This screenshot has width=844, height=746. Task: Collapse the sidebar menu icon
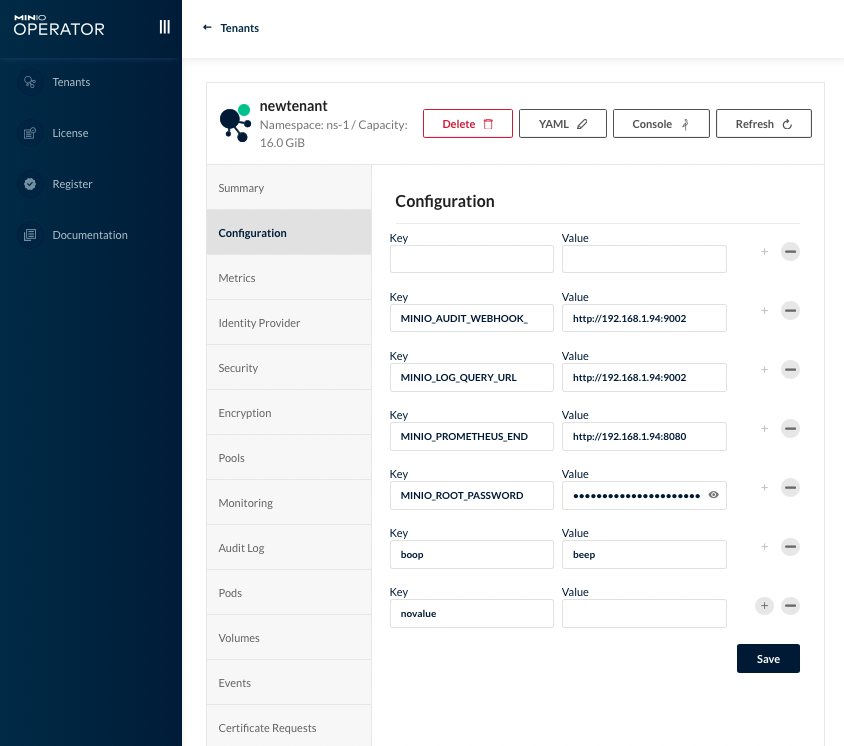coord(165,27)
